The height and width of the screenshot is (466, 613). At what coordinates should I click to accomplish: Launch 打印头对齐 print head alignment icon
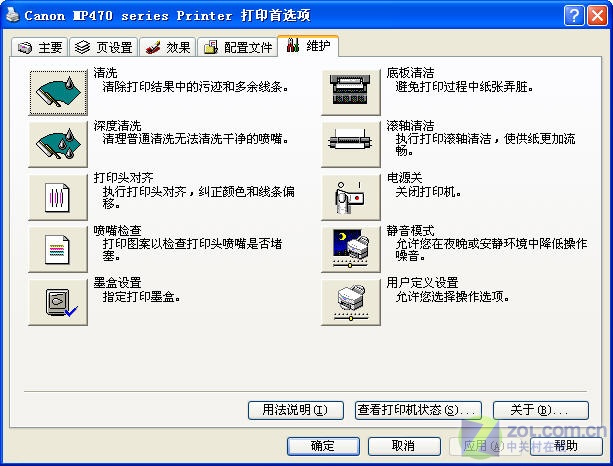[x=58, y=197]
